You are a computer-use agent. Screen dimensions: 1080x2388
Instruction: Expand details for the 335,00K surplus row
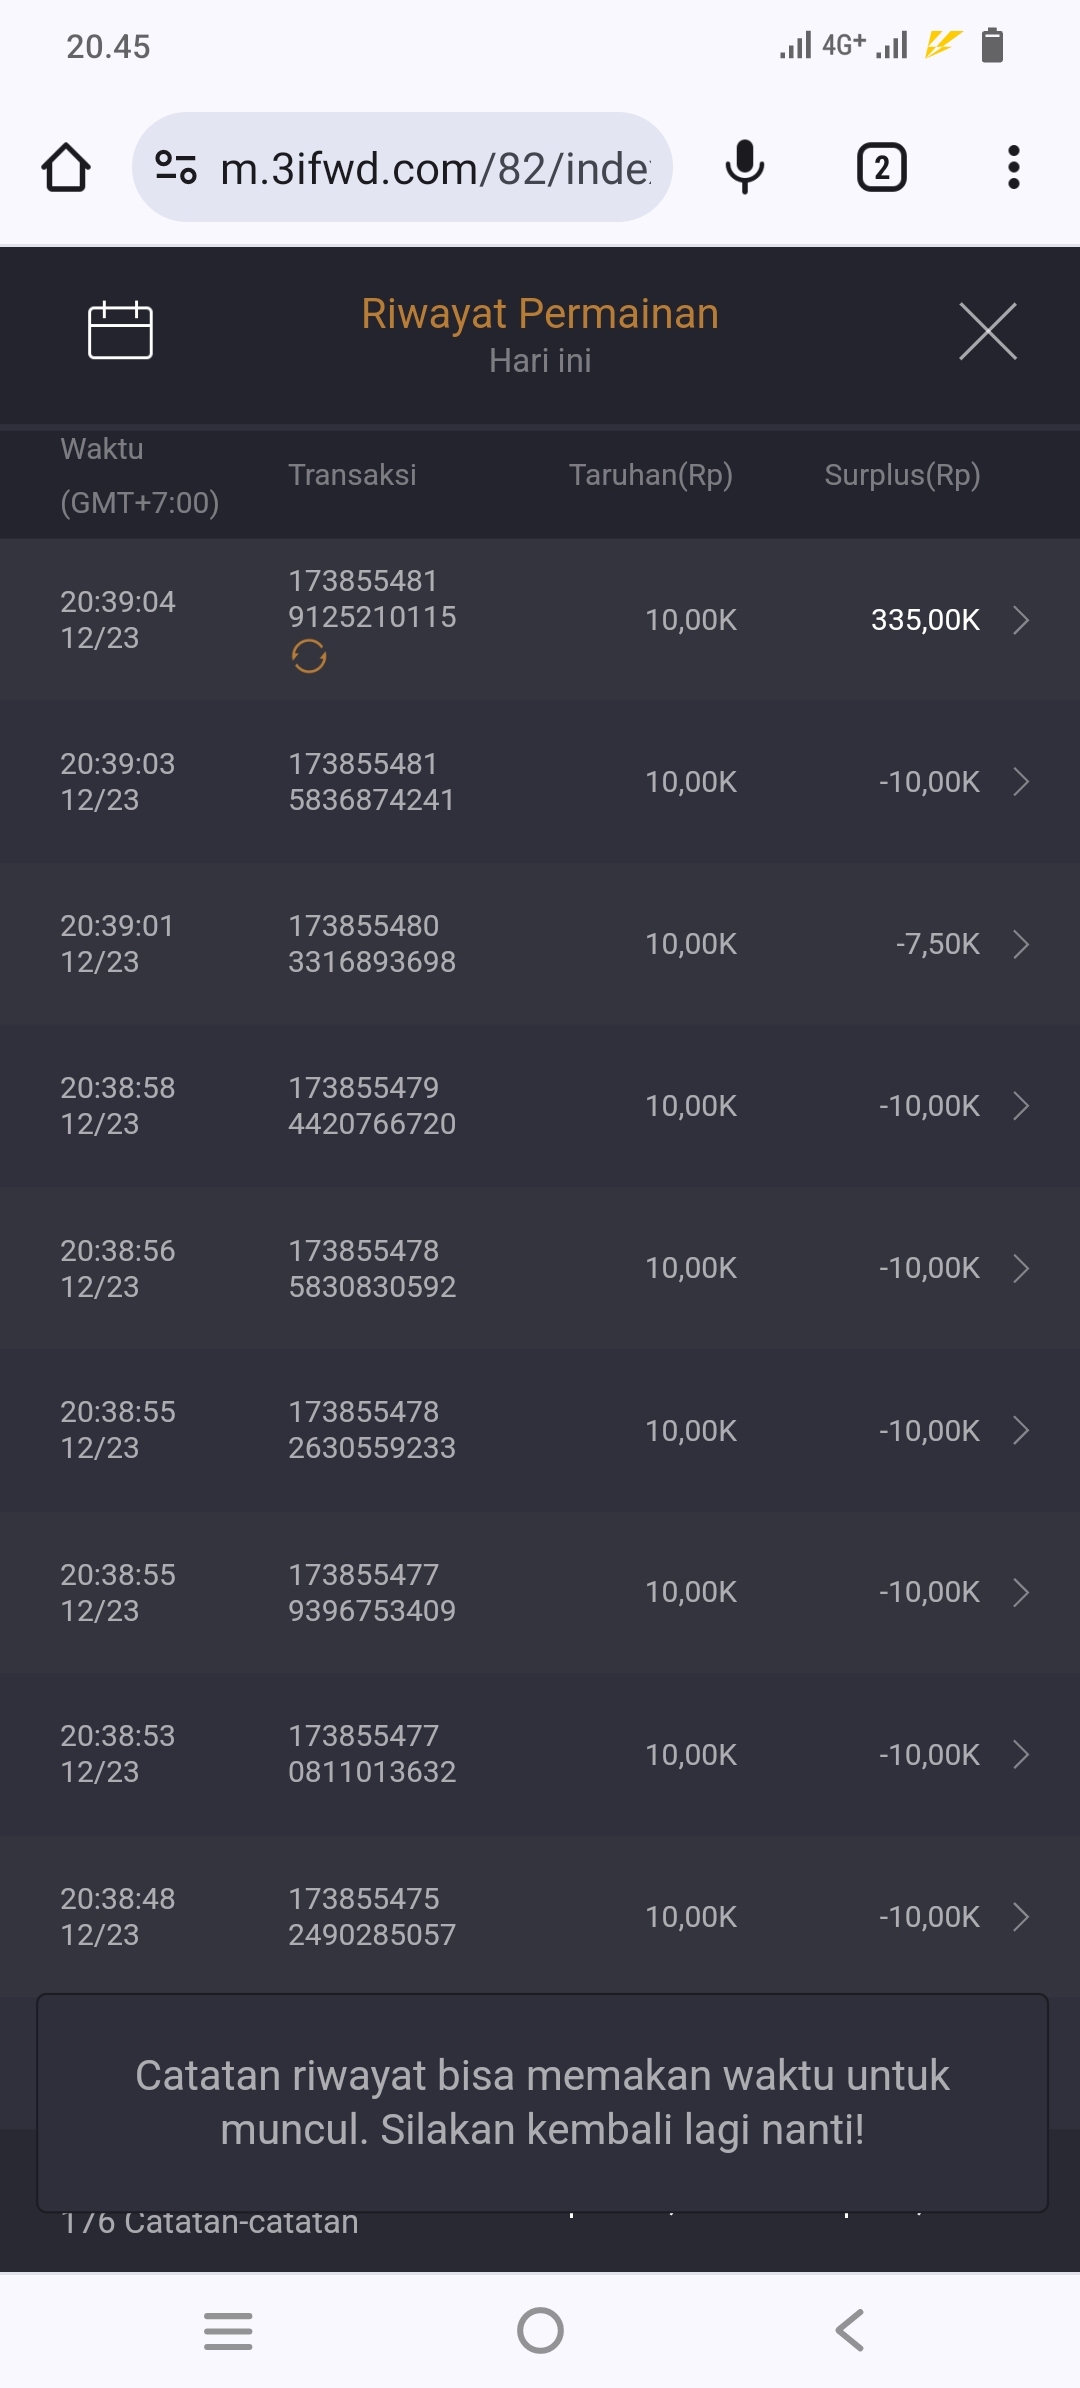point(1020,620)
